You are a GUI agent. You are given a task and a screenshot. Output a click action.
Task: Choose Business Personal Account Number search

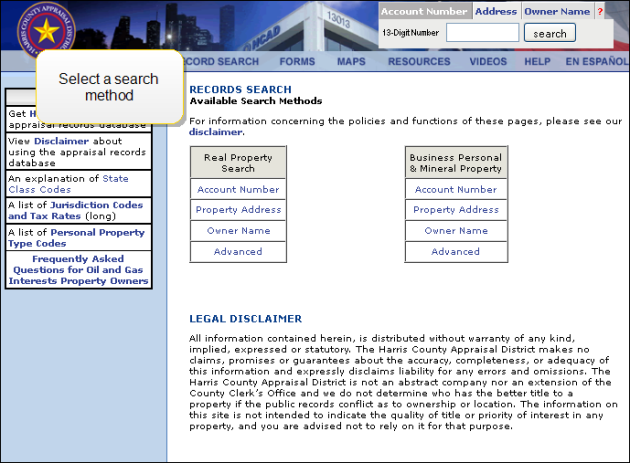tap(456, 189)
